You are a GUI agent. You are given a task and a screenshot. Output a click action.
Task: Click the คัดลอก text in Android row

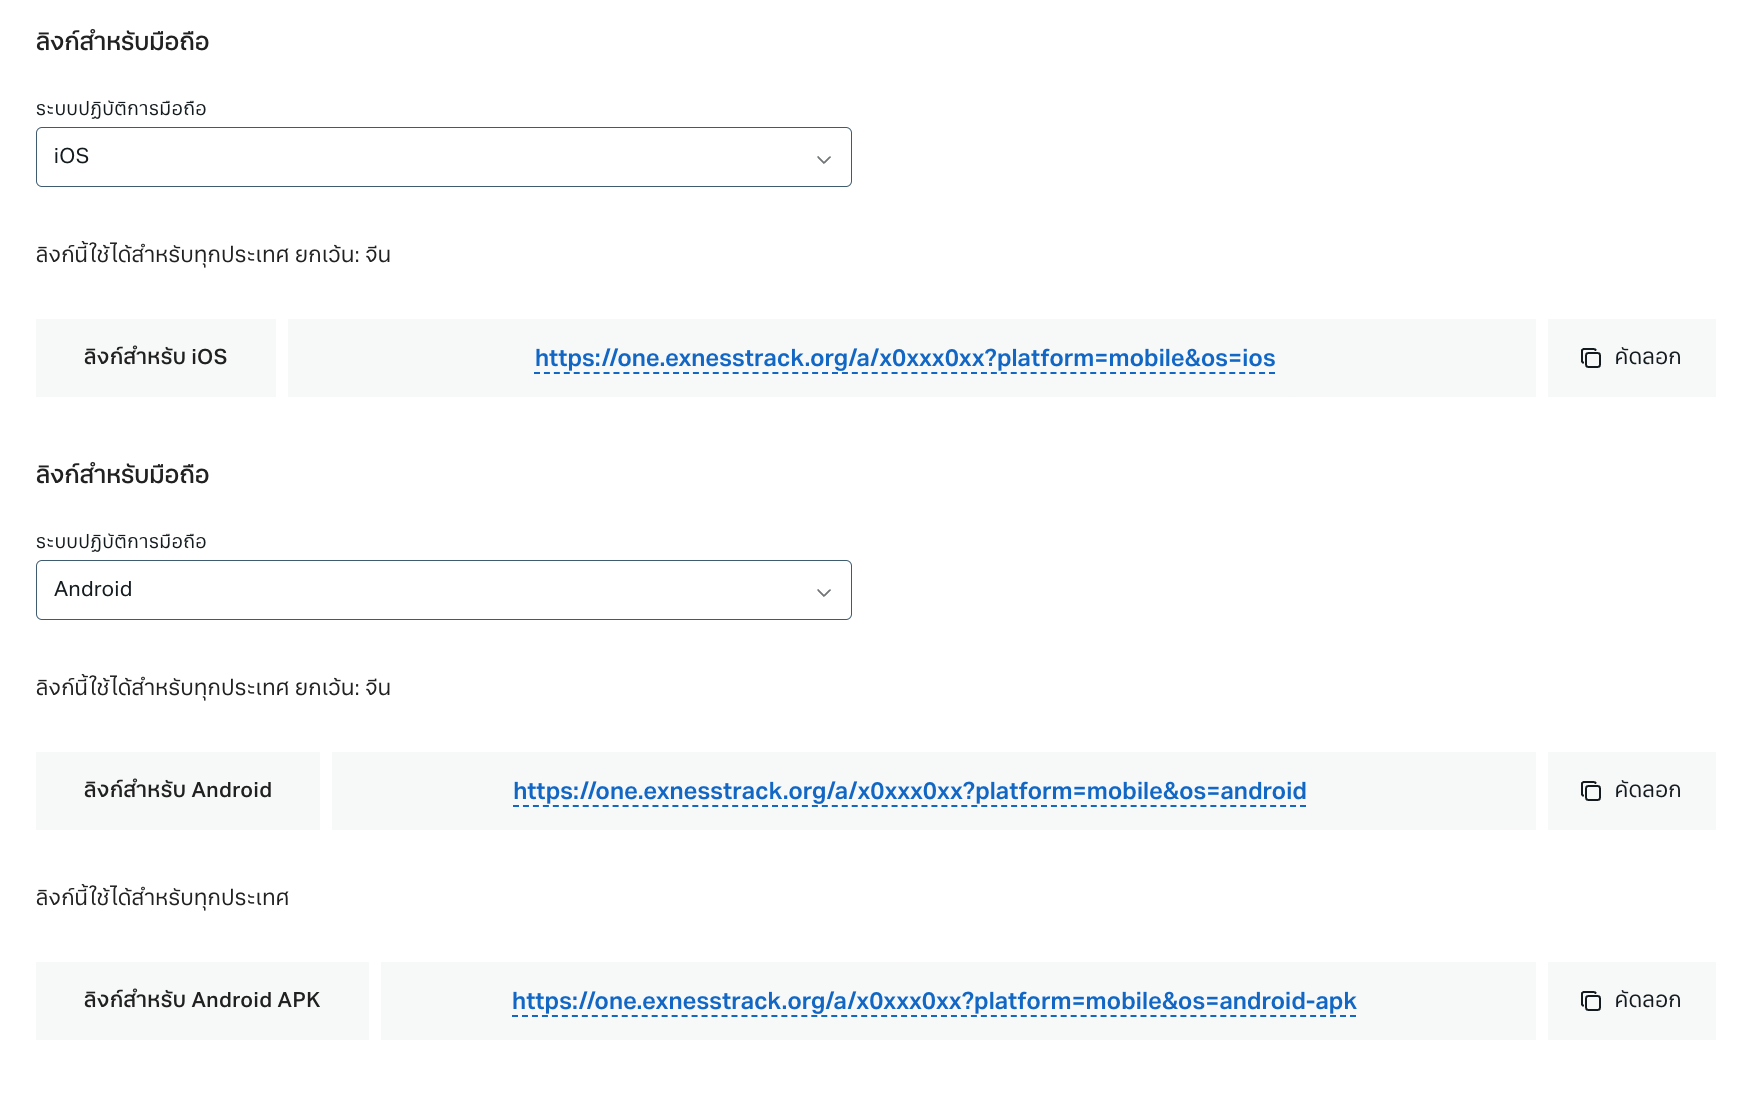pyautogui.click(x=1647, y=790)
